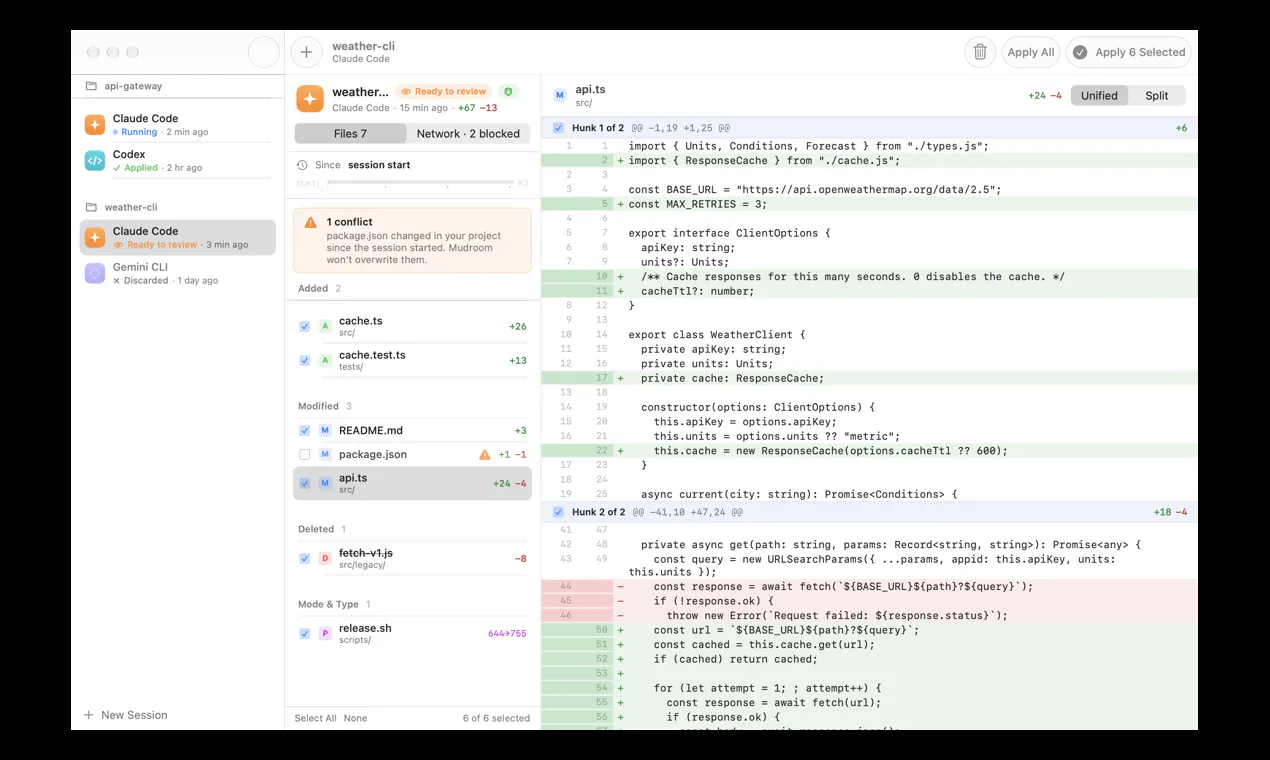Image resolution: width=1270 pixels, height=760 pixels.
Task: Open the Codex session marked Applied
Action: [x=178, y=160]
